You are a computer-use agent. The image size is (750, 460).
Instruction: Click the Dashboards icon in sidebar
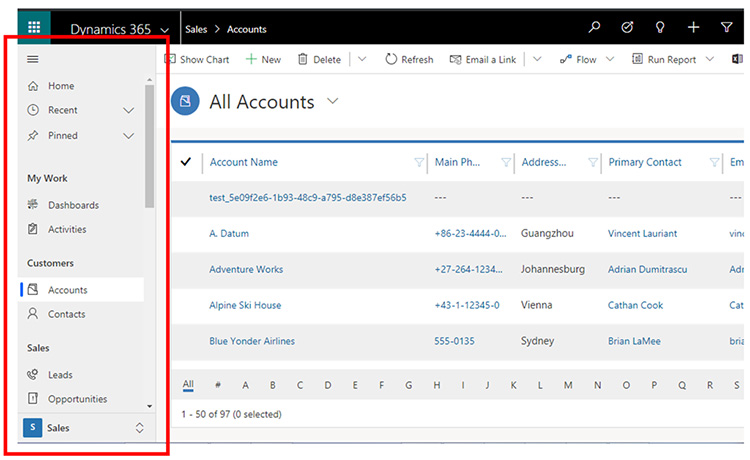coord(33,205)
